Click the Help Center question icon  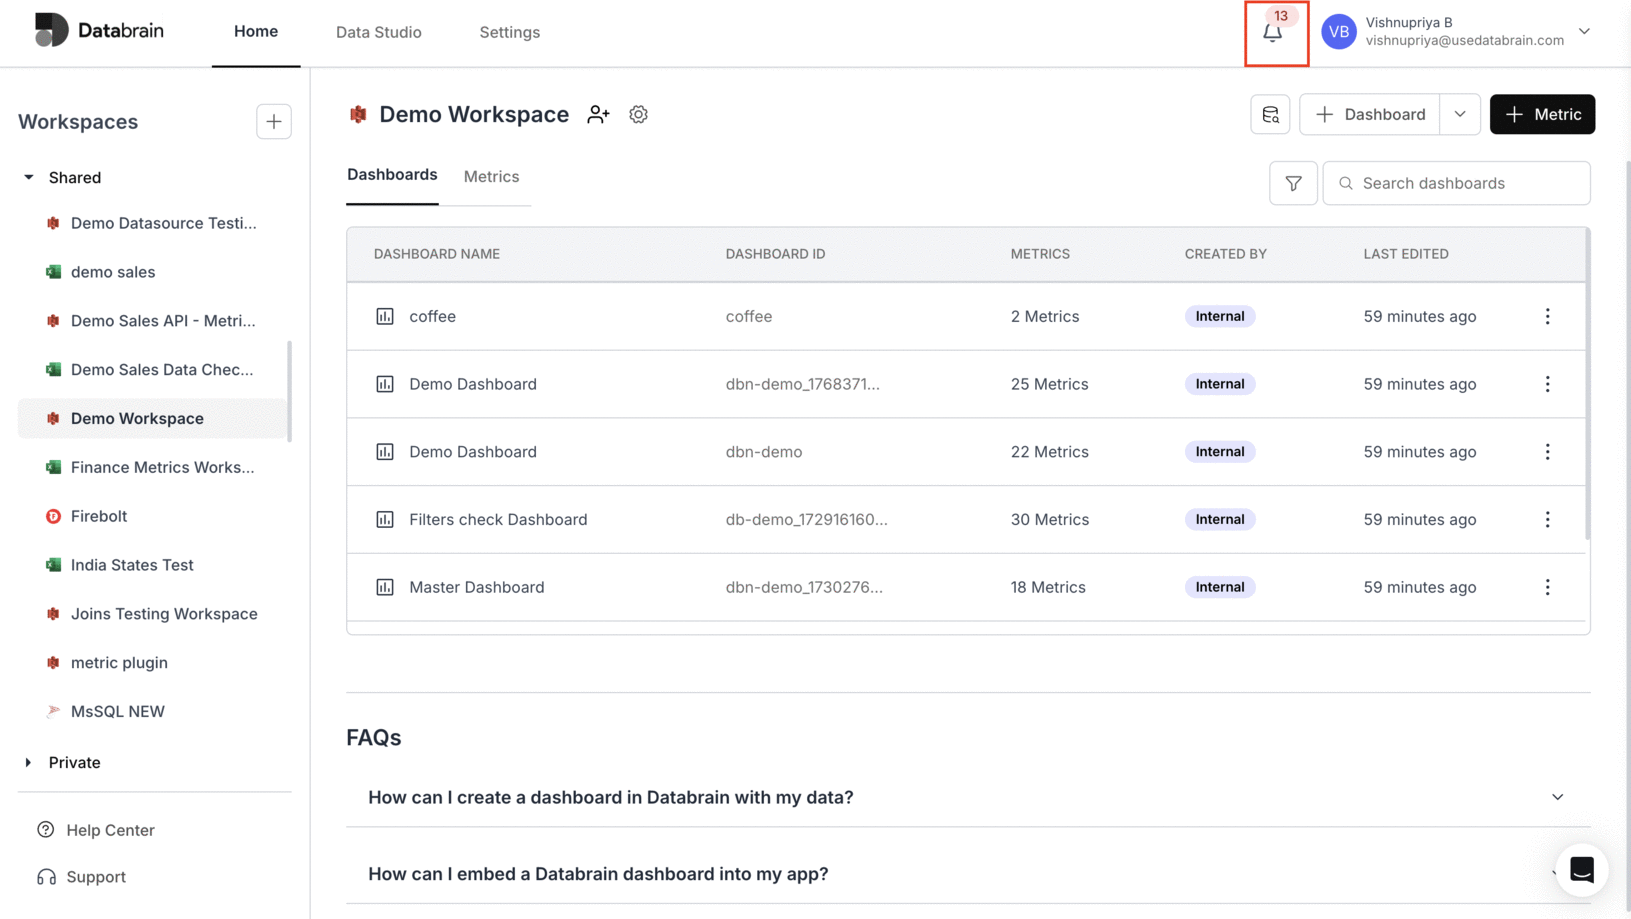click(x=46, y=830)
